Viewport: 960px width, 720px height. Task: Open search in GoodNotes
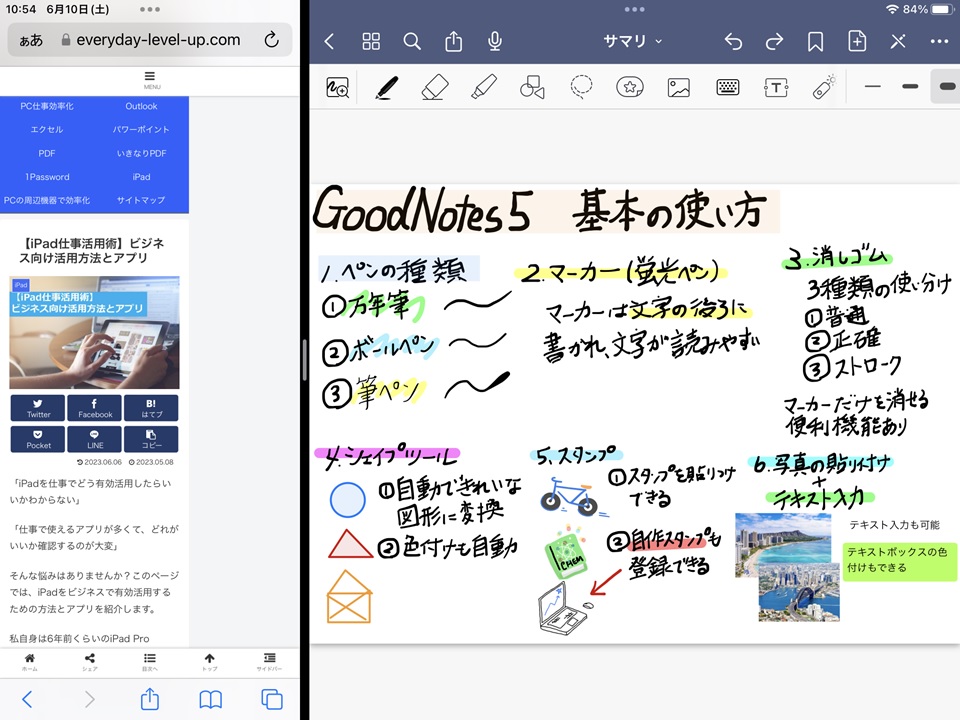click(412, 41)
